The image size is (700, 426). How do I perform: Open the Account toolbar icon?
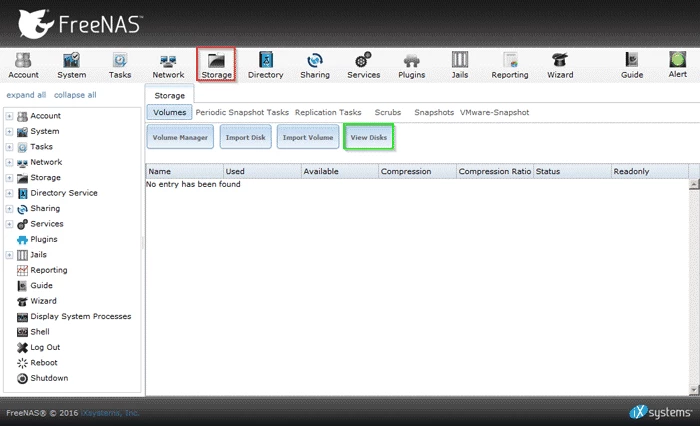tap(23, 65)
